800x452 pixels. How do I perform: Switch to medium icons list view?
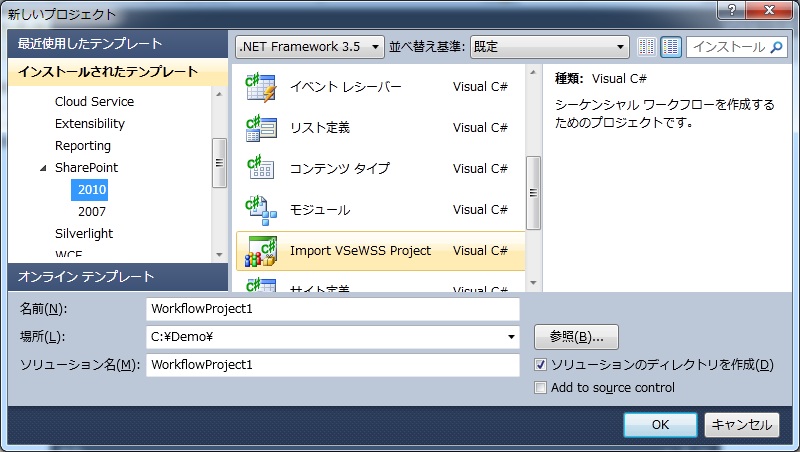coord(671,47)
